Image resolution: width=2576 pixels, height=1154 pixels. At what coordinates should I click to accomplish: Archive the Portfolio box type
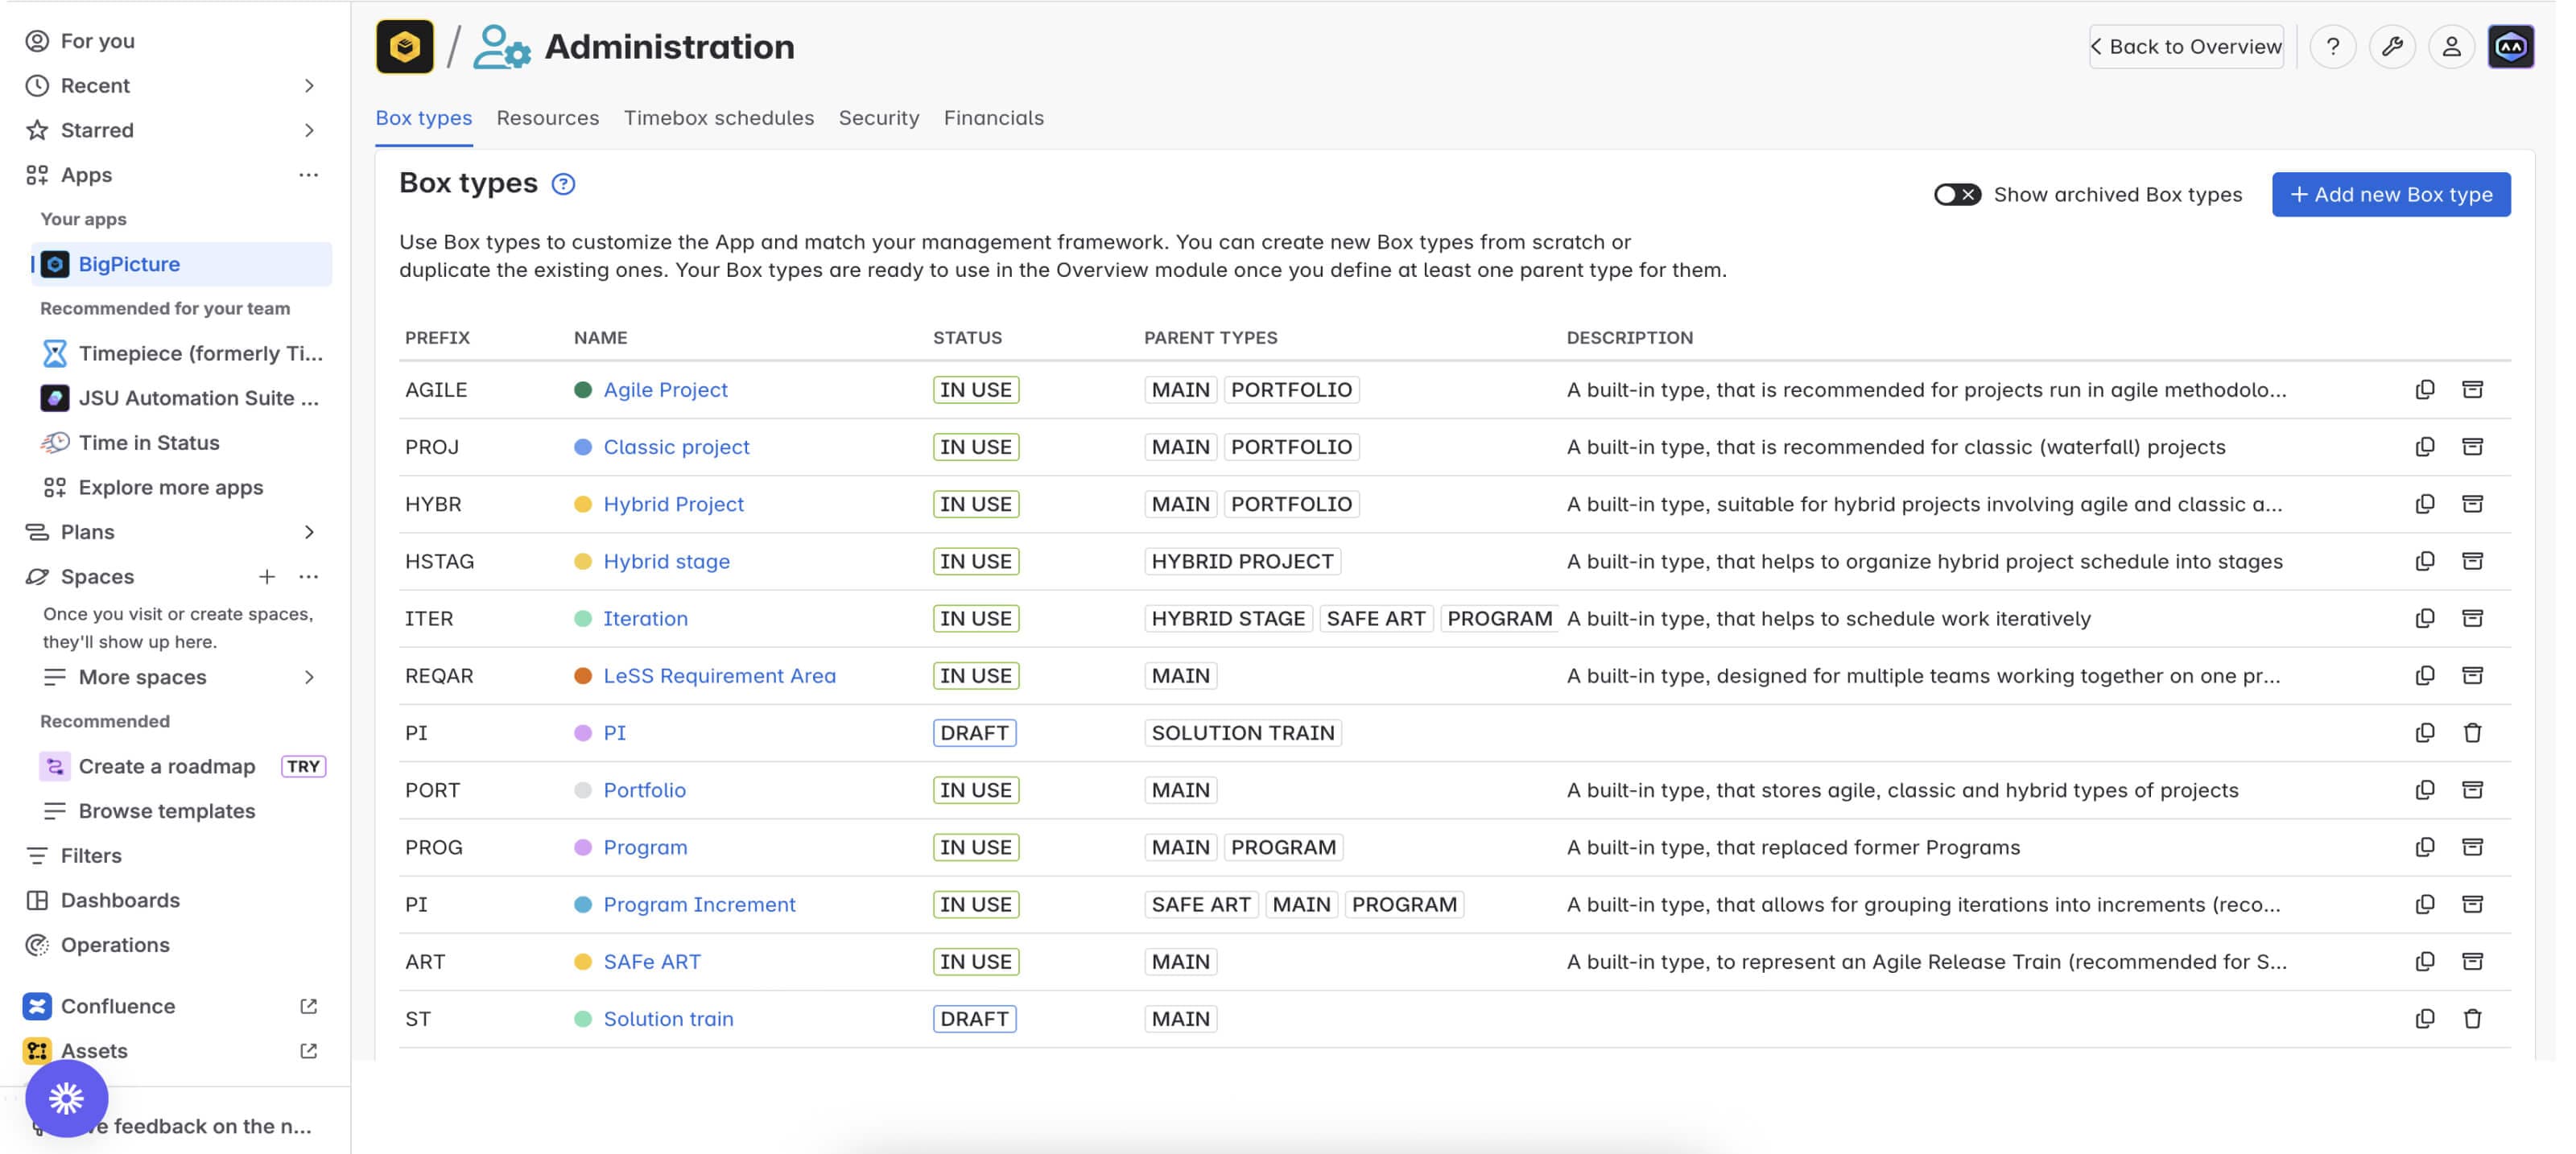coord(2472,790)
